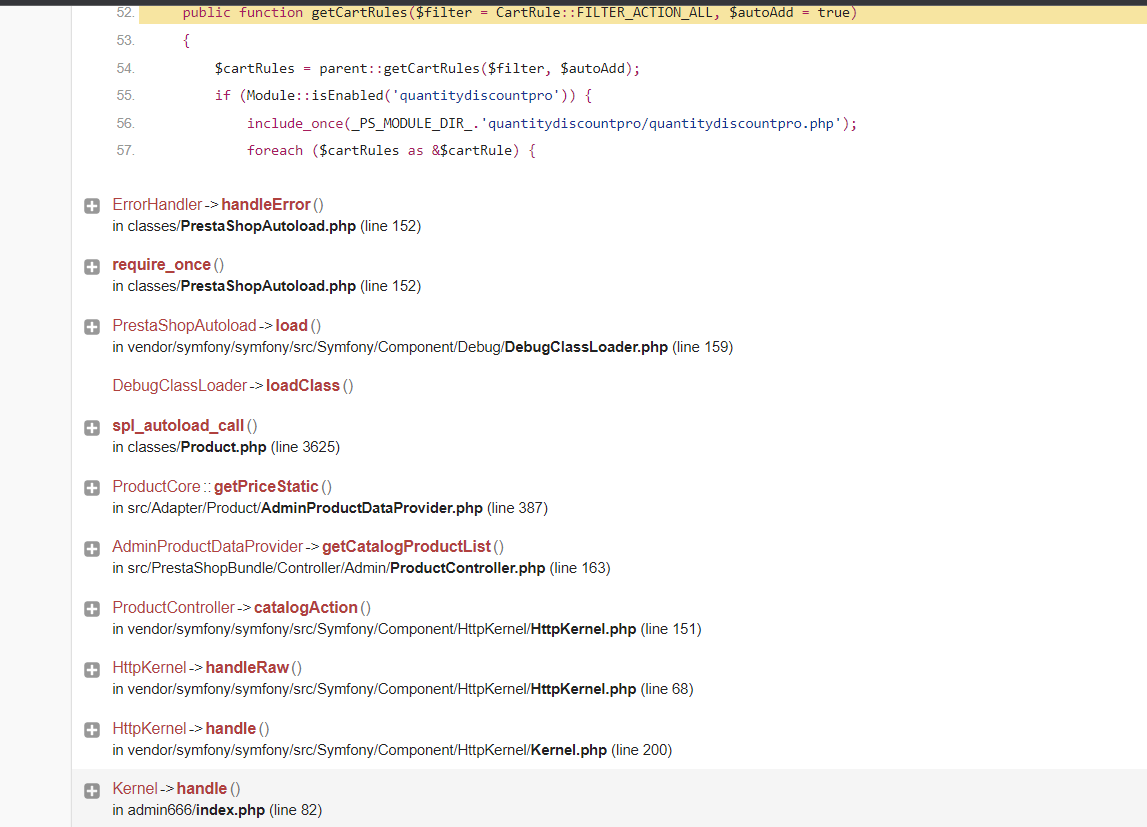Expand the ProductCore getPriceStatic trace entry

click(92, 488)
